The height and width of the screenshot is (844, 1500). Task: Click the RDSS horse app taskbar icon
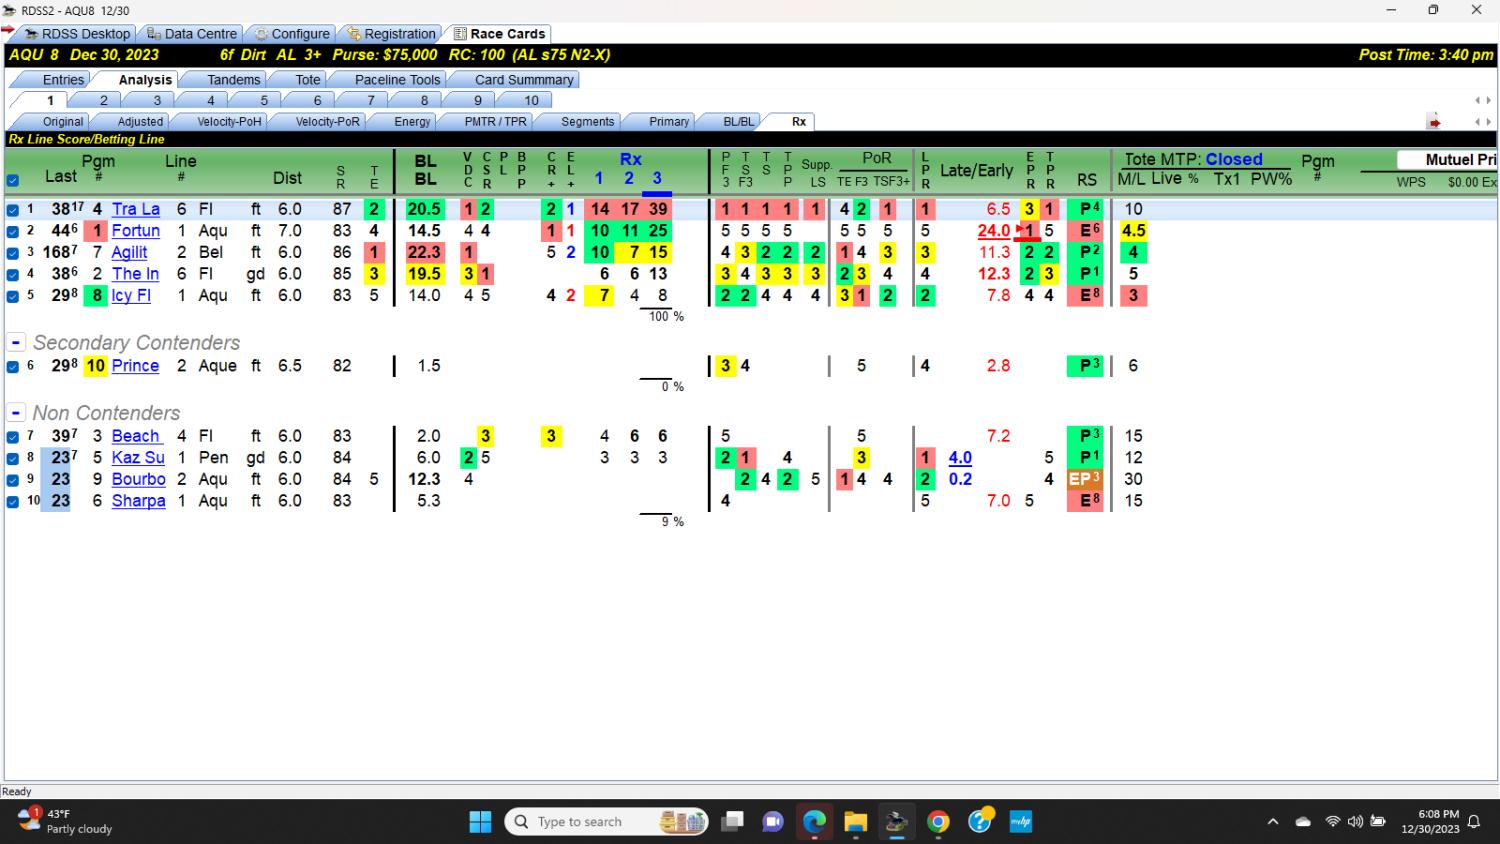(896, 822)
